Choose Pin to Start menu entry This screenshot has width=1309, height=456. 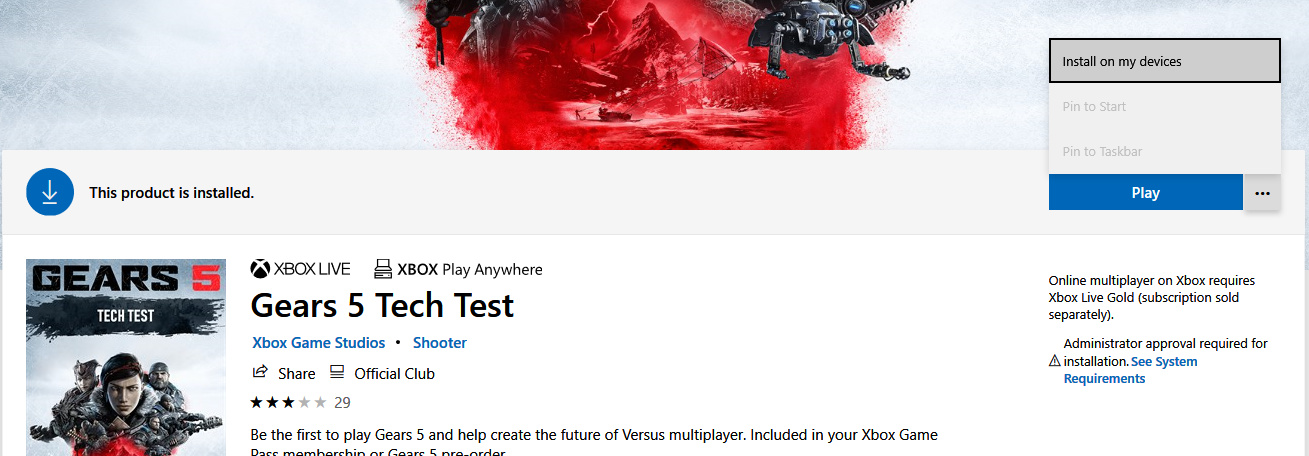pyautogui.click(x=1165, y=106)
